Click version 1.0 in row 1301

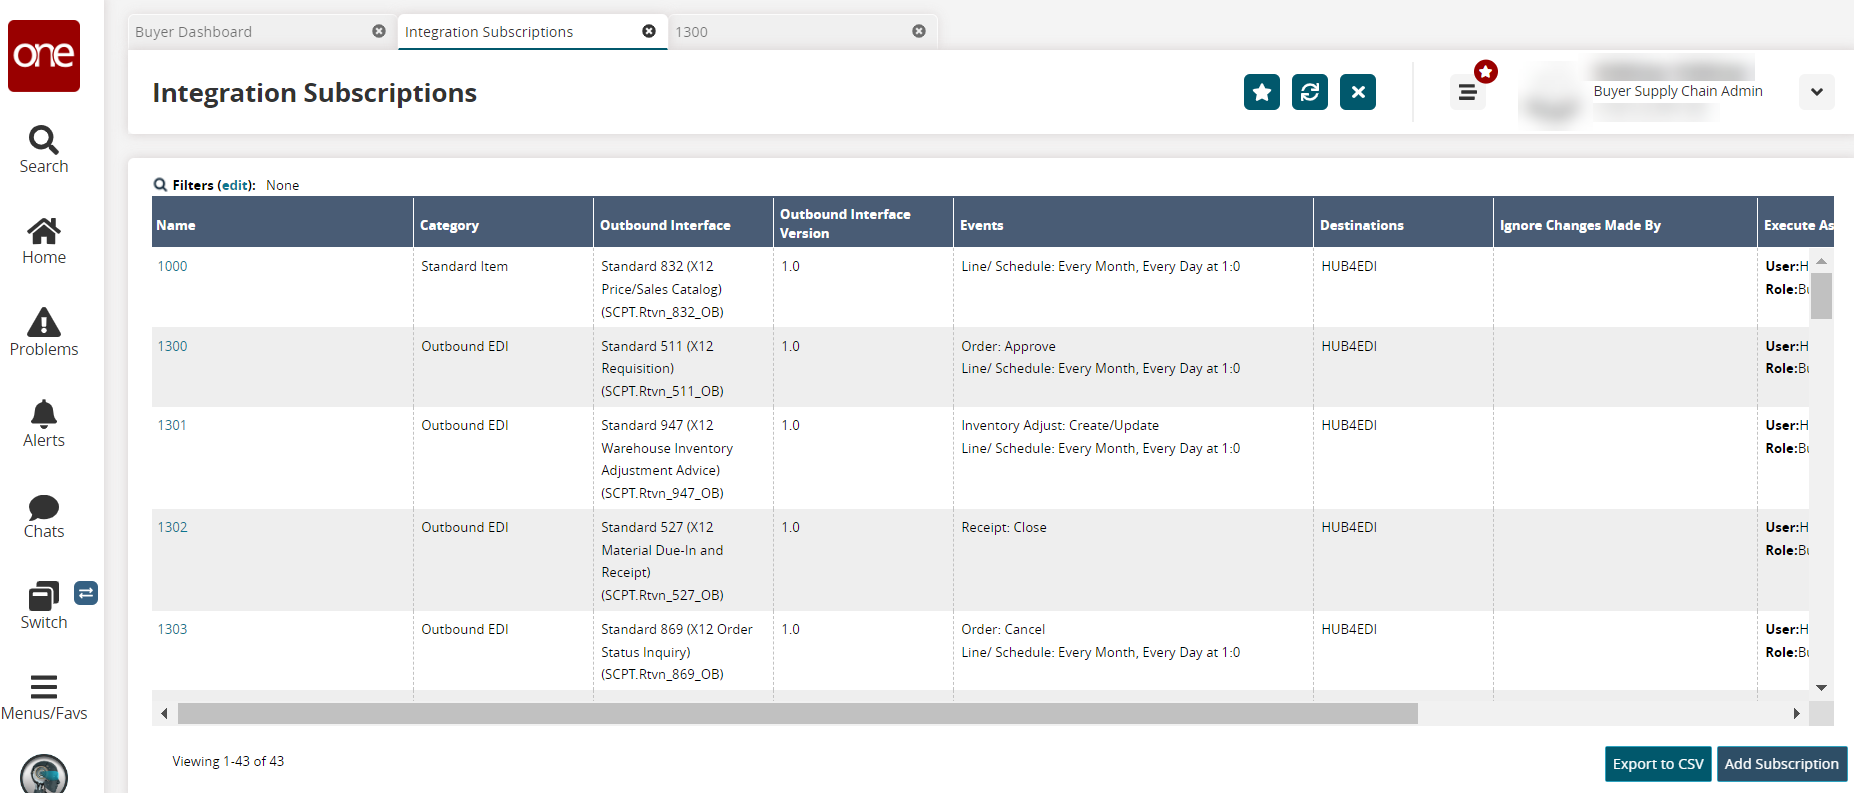click(x=790, y=425)
